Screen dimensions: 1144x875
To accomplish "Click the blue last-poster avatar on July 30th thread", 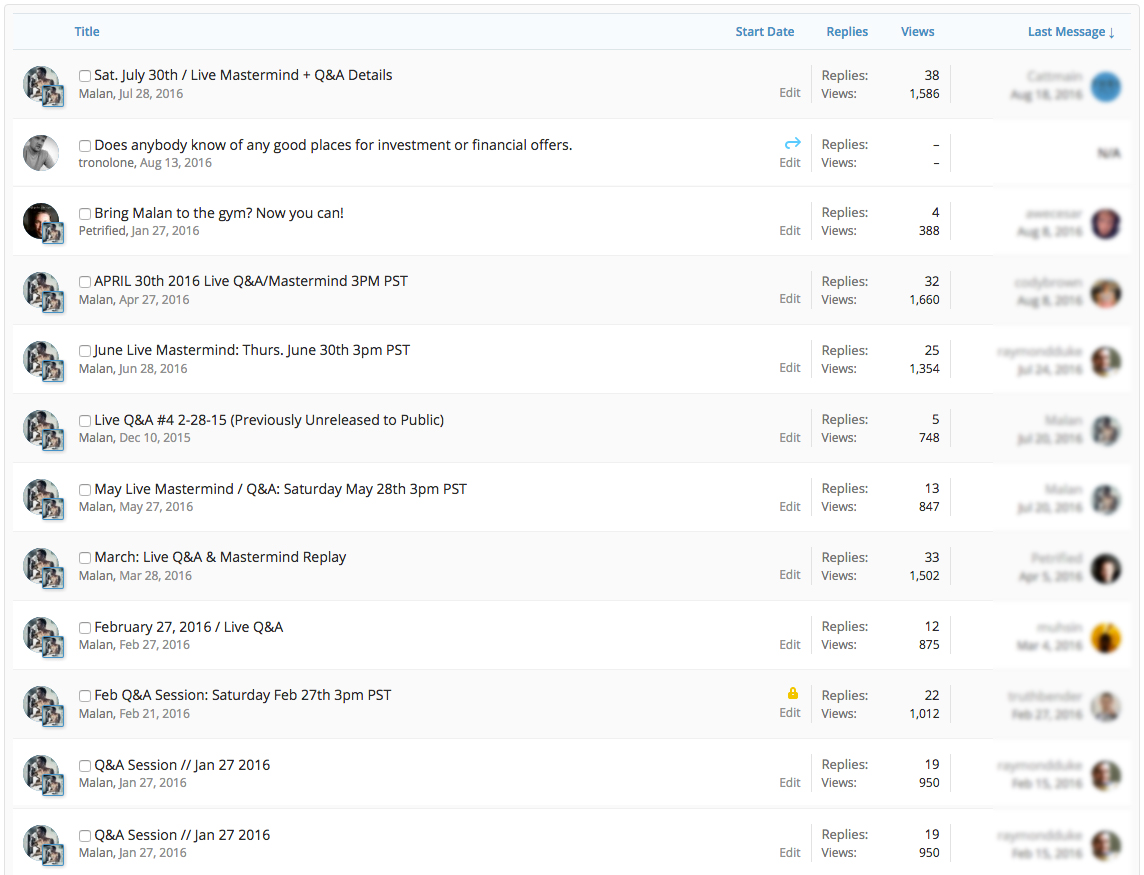I will 1105,86.
